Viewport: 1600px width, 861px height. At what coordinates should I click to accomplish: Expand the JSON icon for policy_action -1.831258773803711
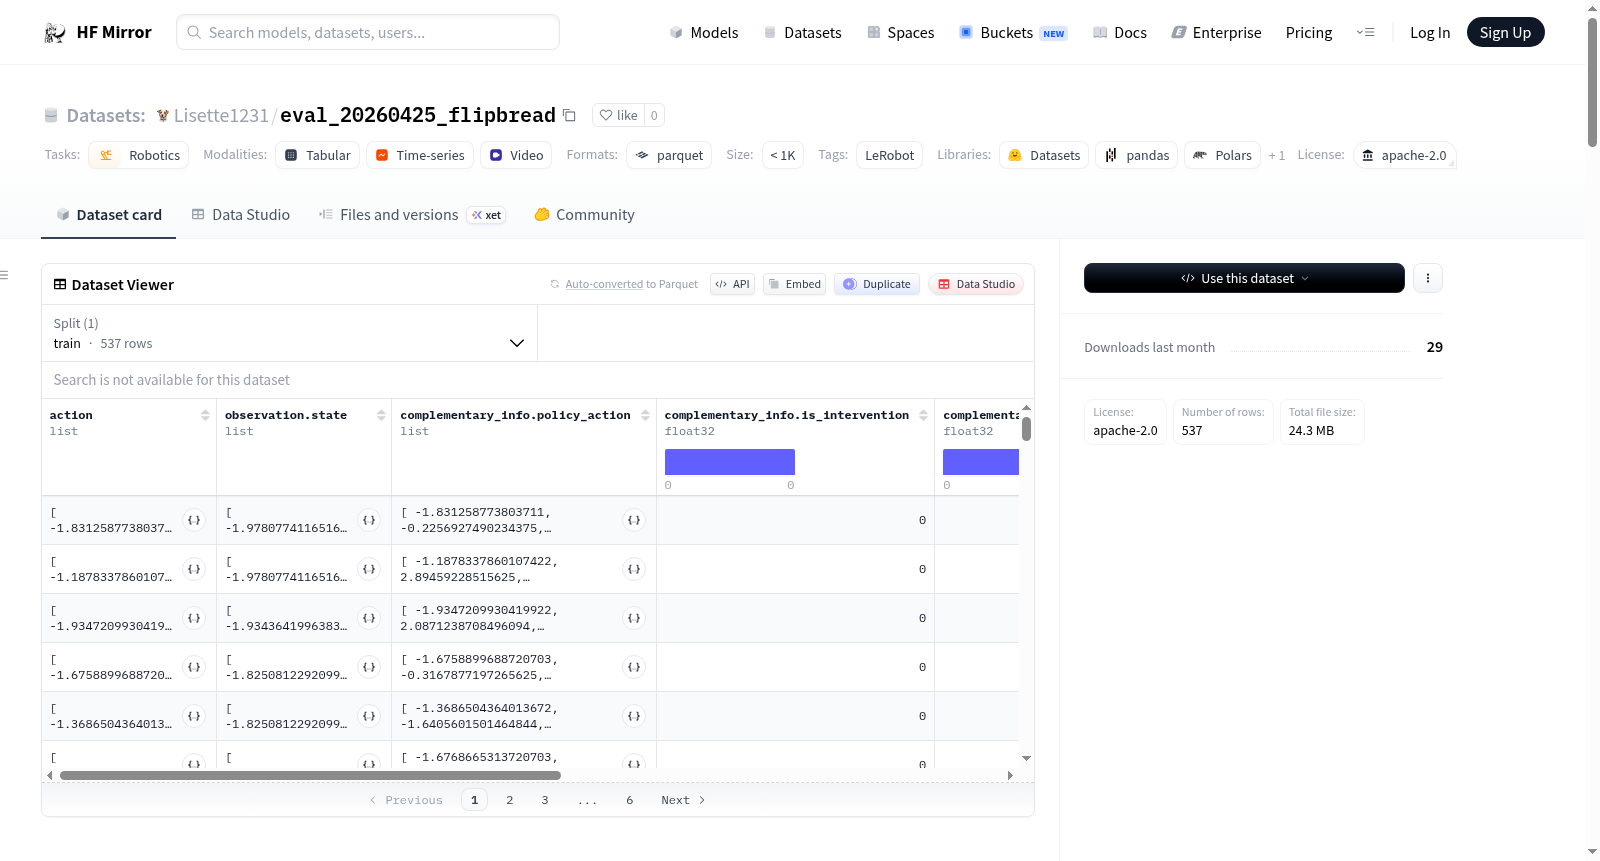coord(634,520)
